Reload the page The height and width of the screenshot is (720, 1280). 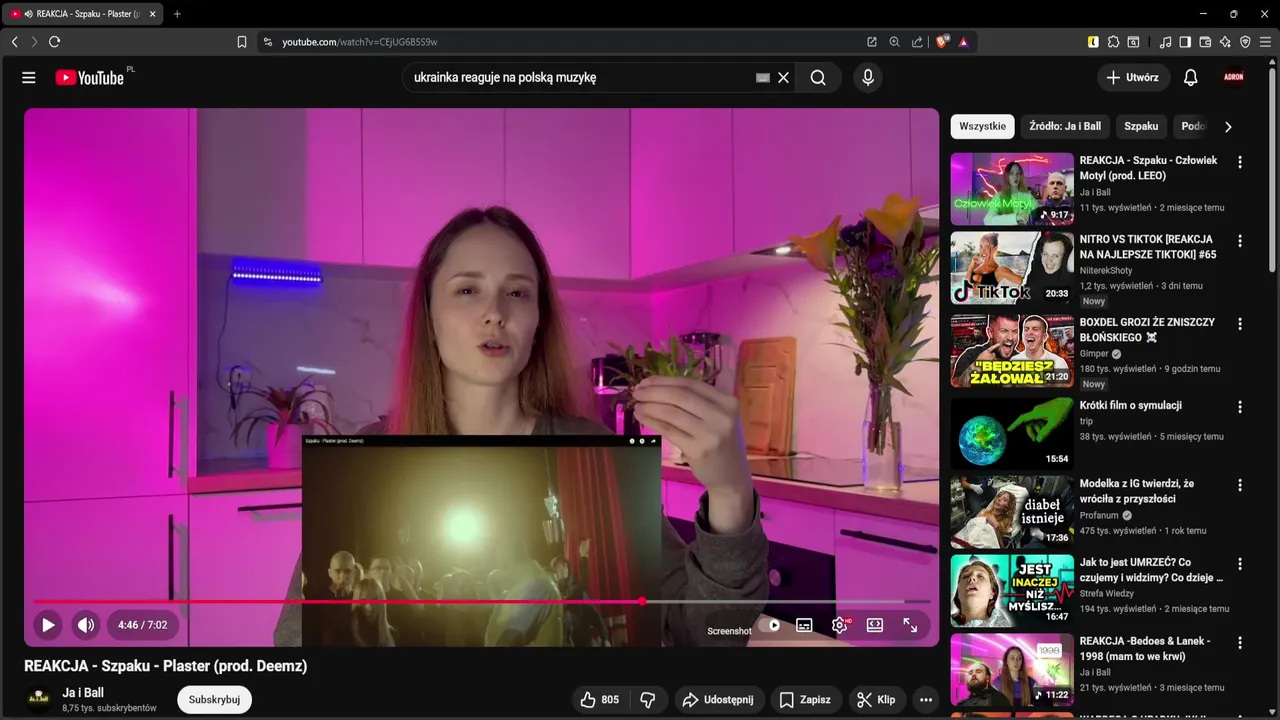[x=54, y=42]
